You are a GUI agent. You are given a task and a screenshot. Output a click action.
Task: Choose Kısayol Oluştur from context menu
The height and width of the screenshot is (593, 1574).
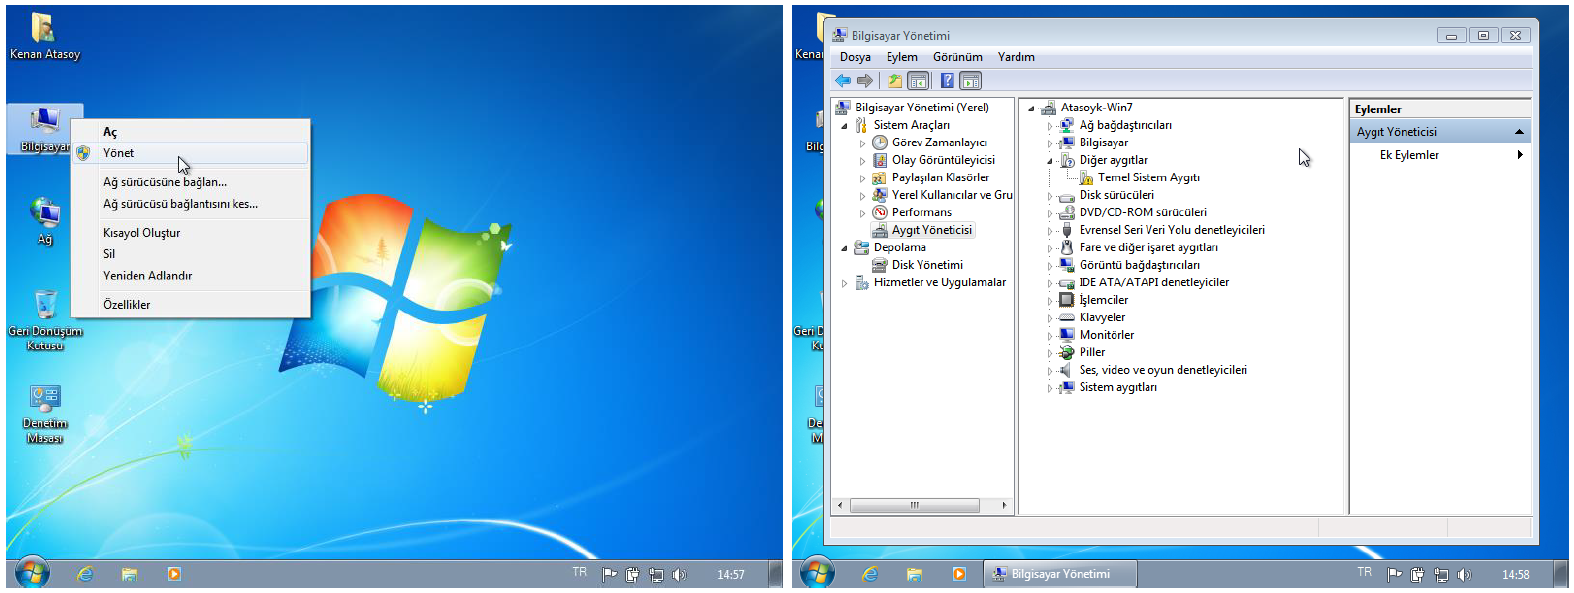(190, 233)
